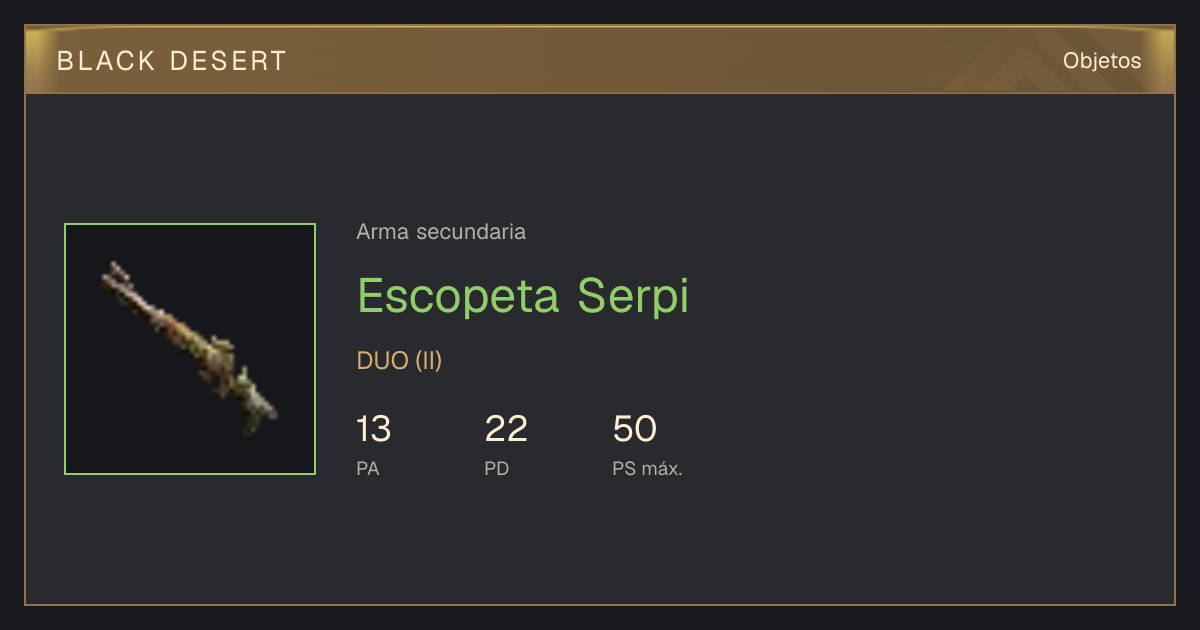Click the PA stat label
Viewport: 1200px width, 630px height.
(368, 468)
